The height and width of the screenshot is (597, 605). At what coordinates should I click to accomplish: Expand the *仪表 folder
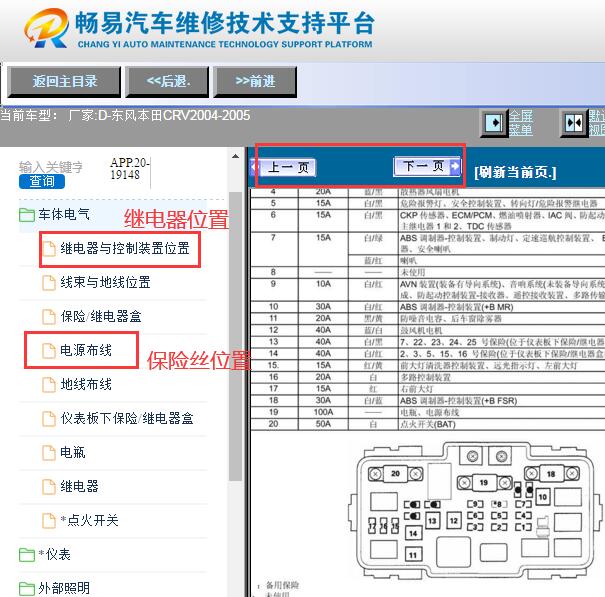(x=54, y=555)
